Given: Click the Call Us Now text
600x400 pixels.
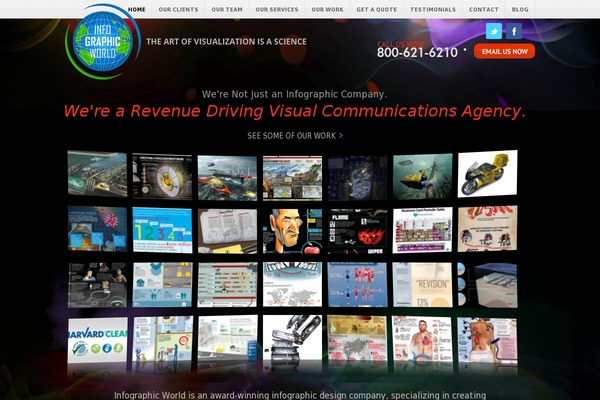Looking at the screenshot, I should [401, 44].
